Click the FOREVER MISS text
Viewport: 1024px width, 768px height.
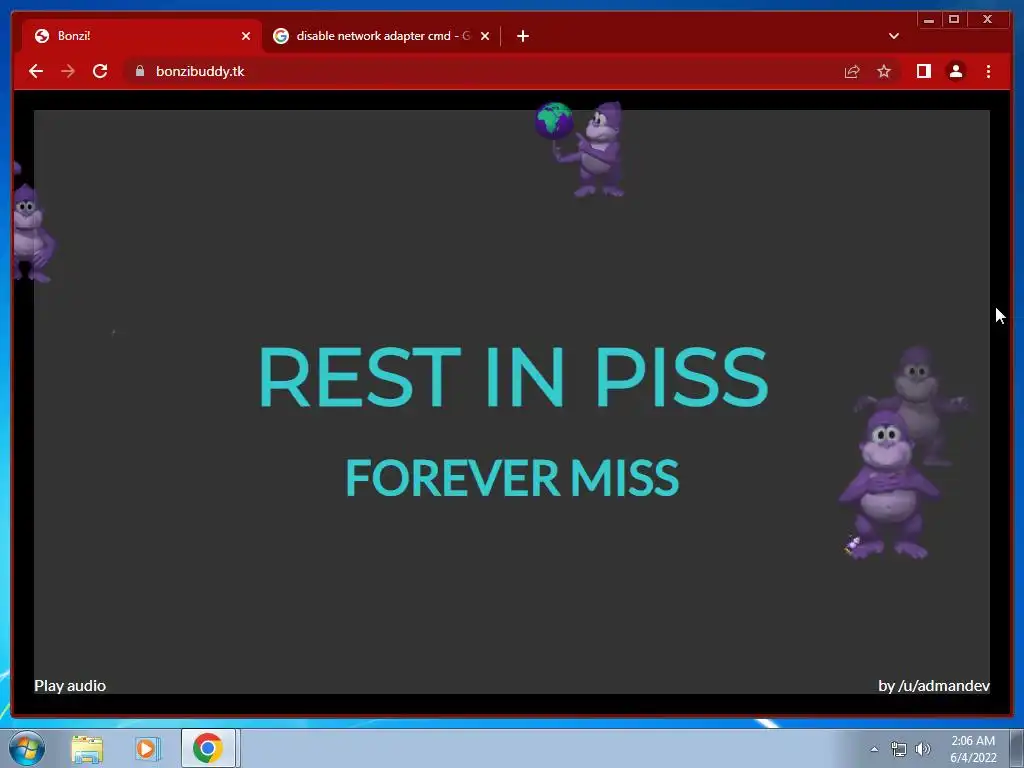[512, 477]
